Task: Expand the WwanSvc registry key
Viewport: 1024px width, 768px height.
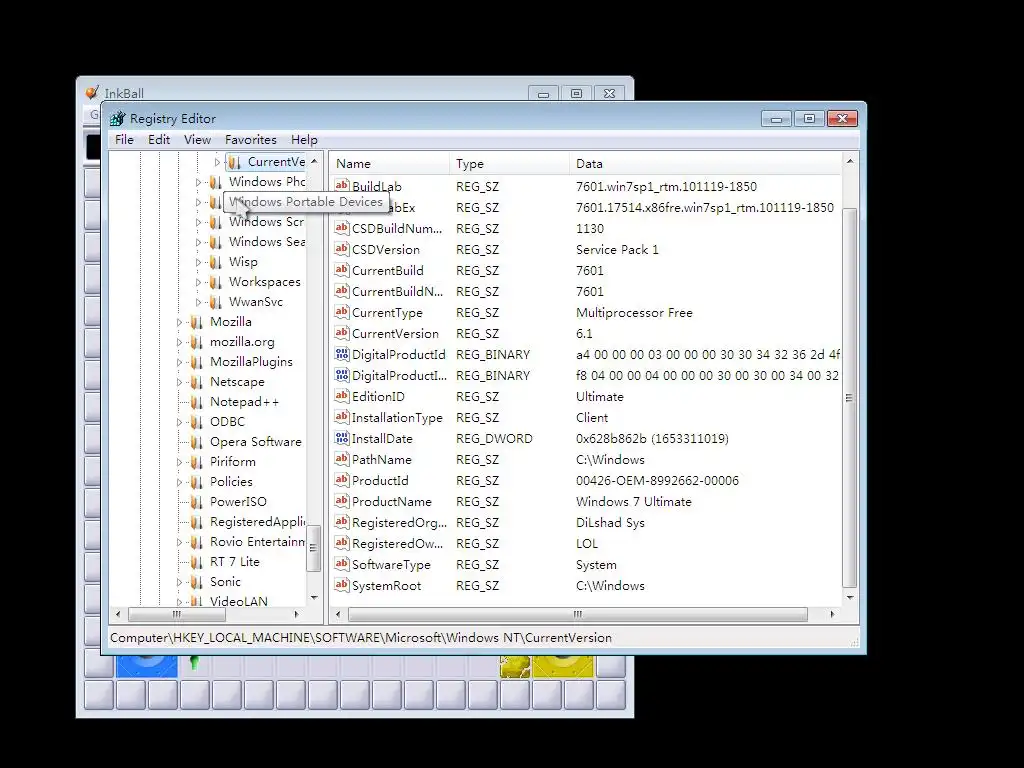Action: (x=199, y=302)
